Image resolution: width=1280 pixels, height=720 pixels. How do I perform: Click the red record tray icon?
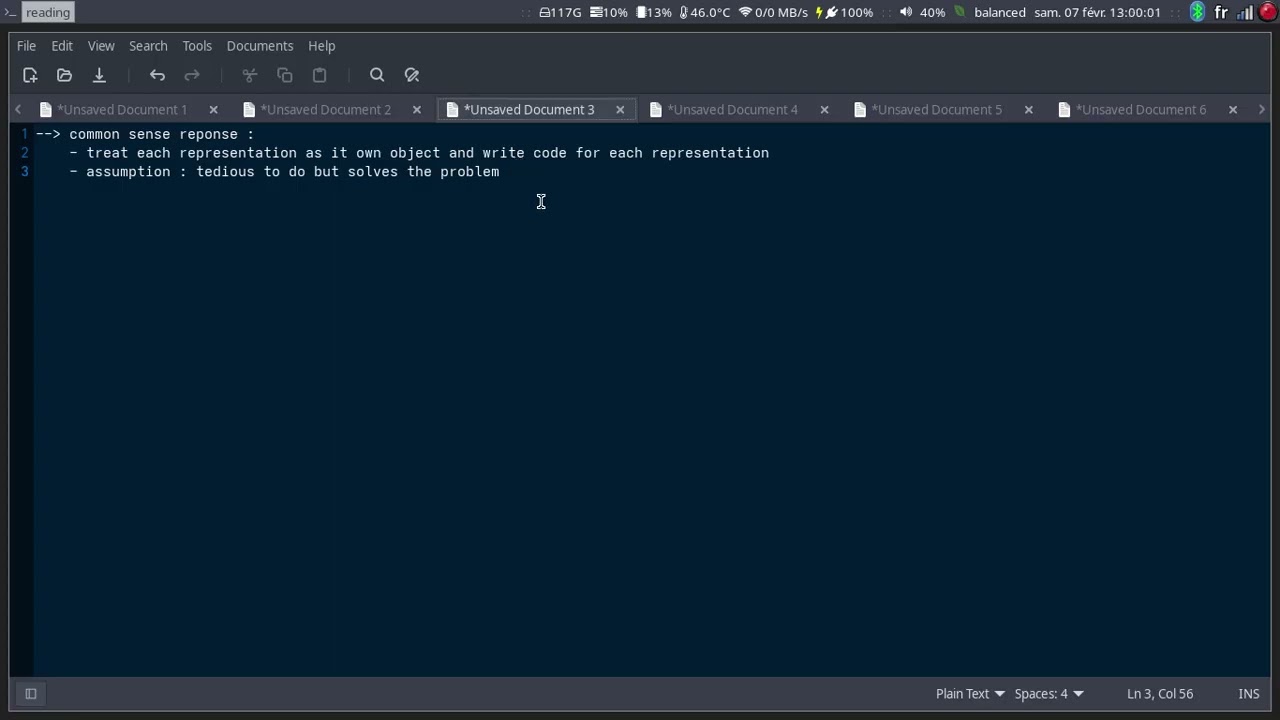1268,12
